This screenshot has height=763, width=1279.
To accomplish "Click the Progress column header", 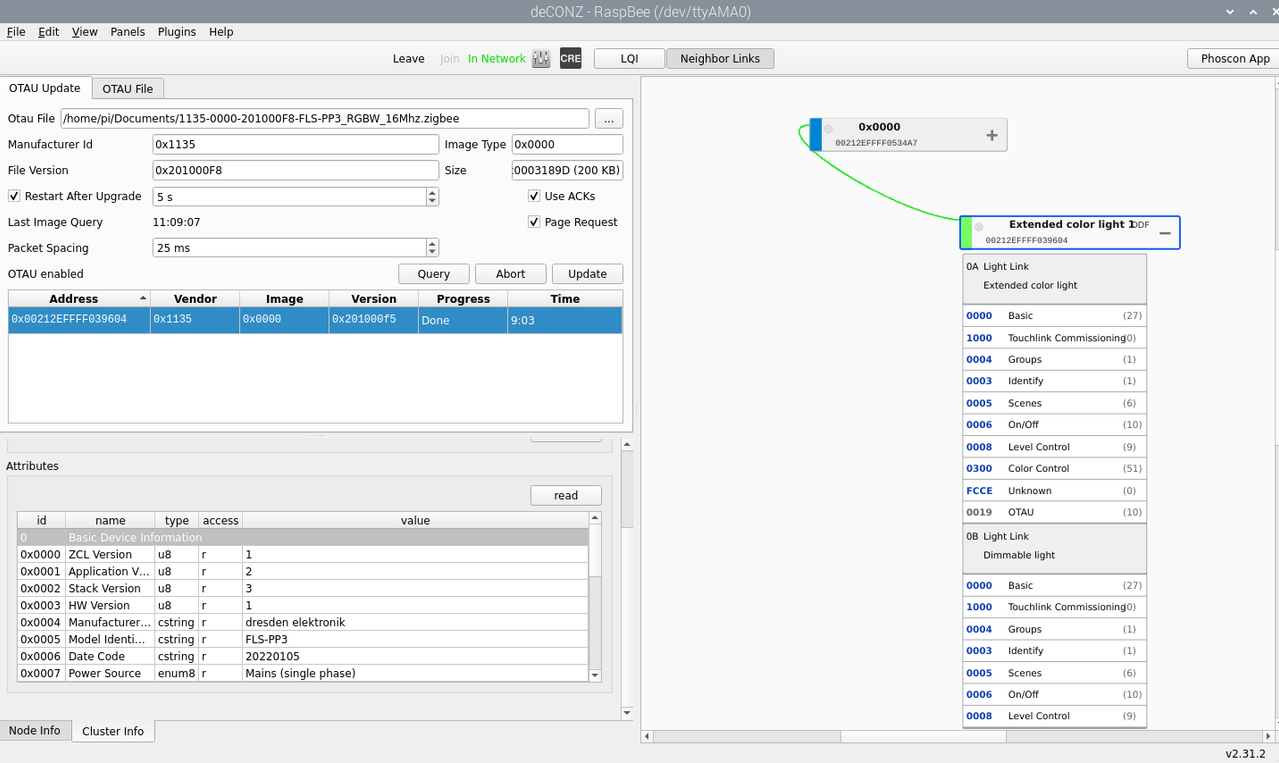I will pyautogui.click(x=463, y=299).
